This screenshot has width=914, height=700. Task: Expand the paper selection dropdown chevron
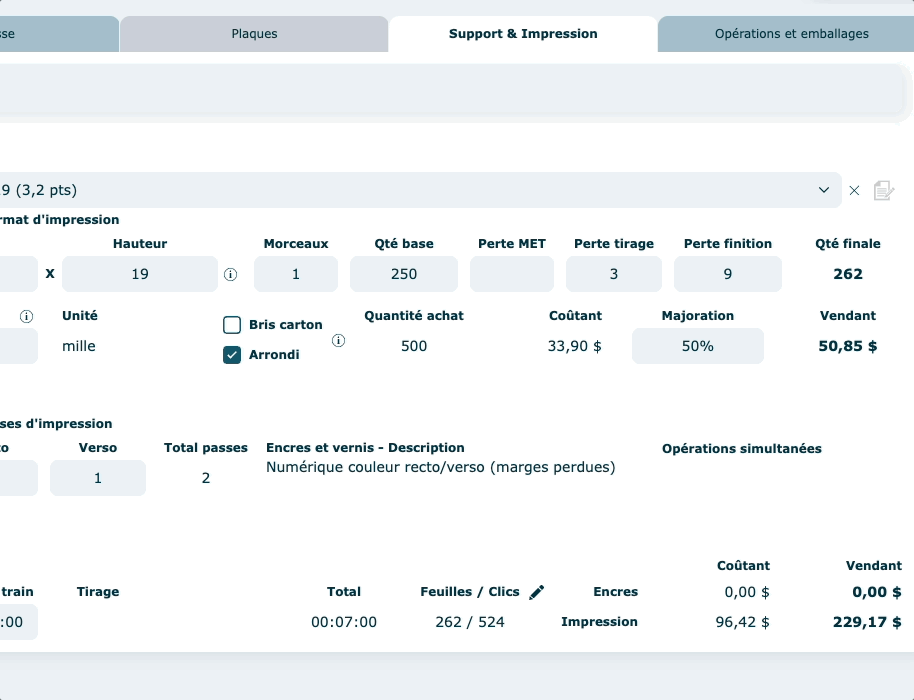(824, 190)
